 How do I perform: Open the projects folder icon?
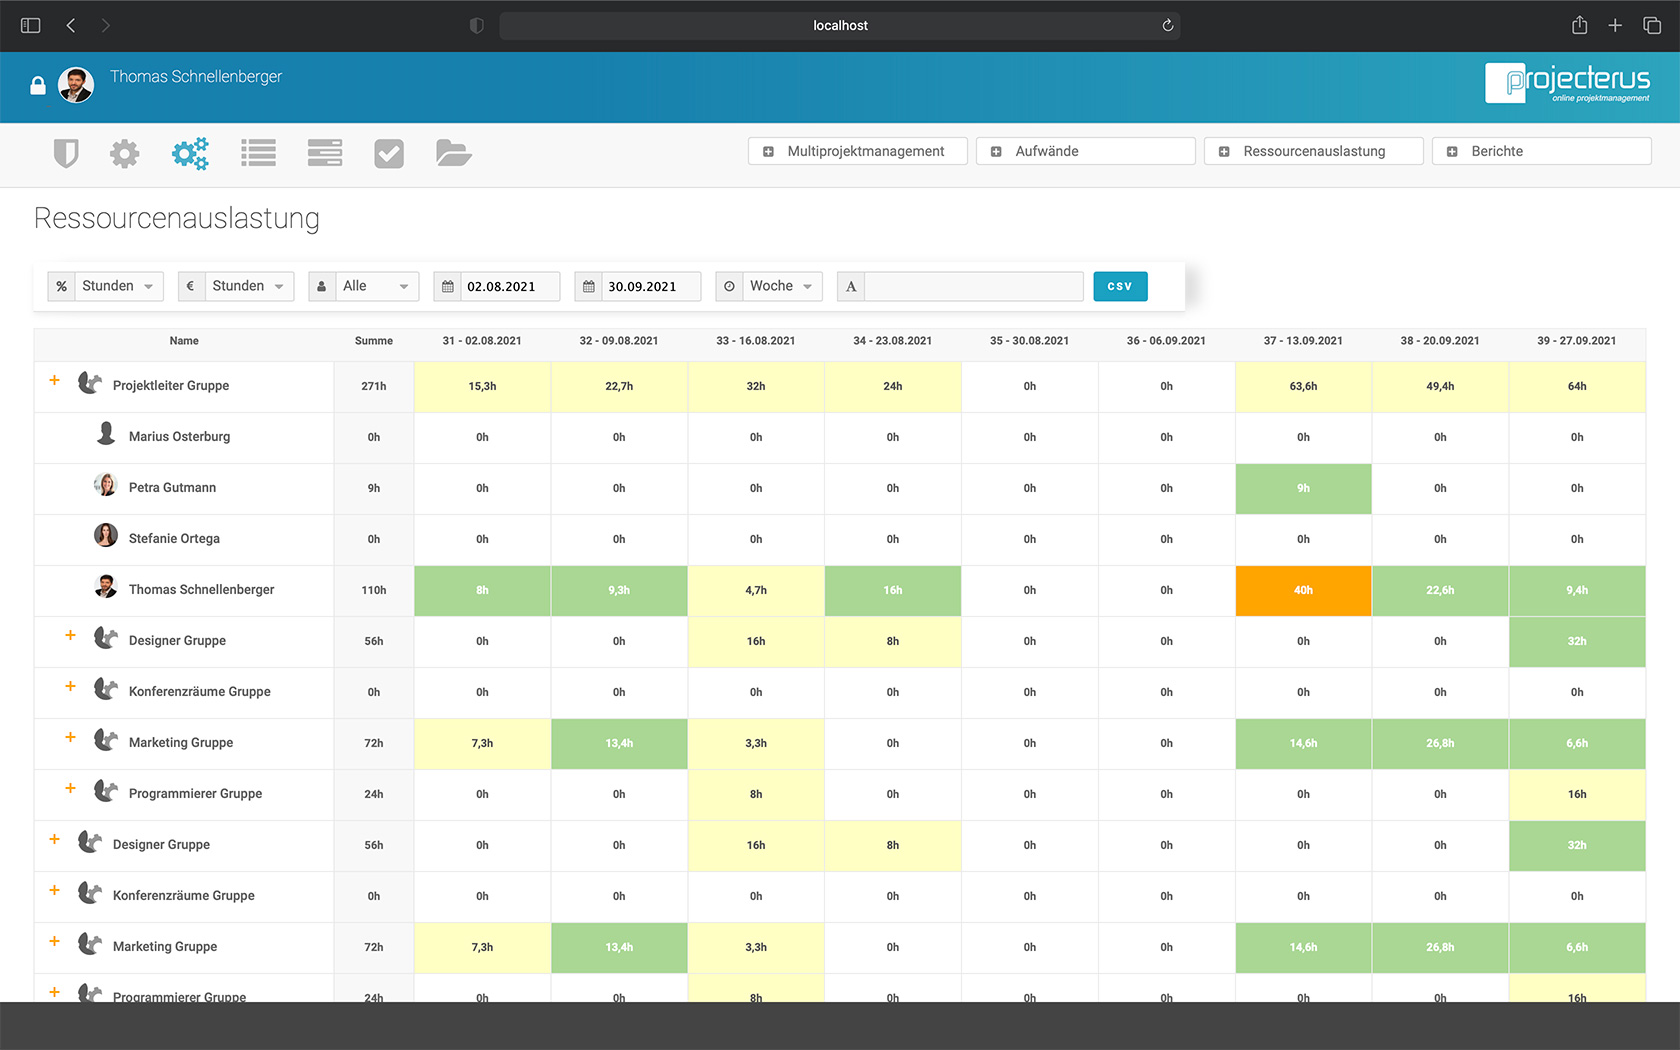coord(453,153)
